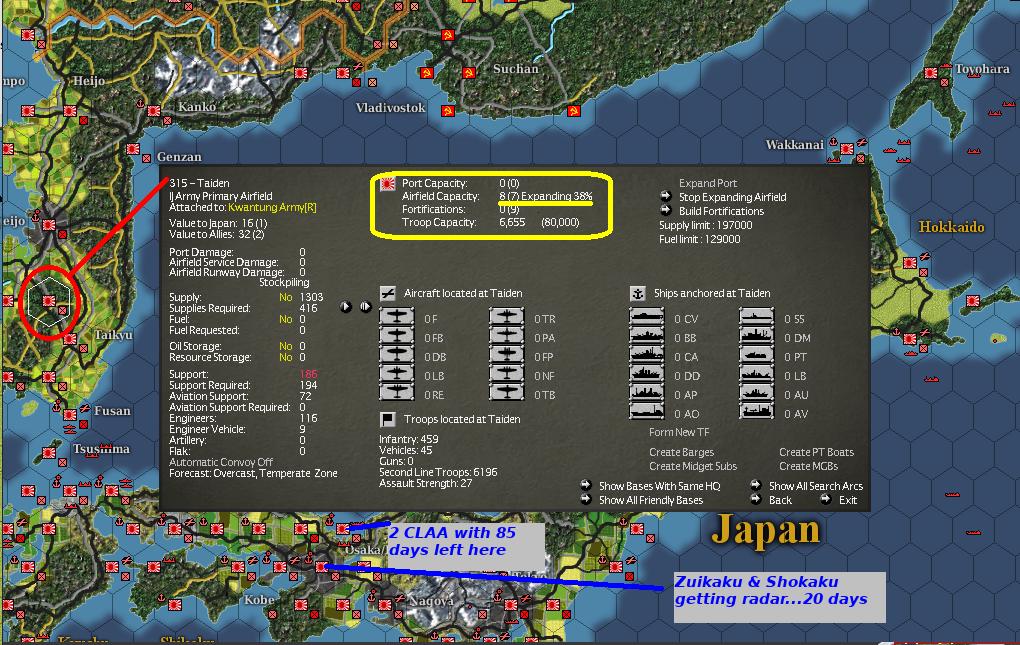
Task: Click Fuel limit : 129000 value
Action: tap(699, 239)
